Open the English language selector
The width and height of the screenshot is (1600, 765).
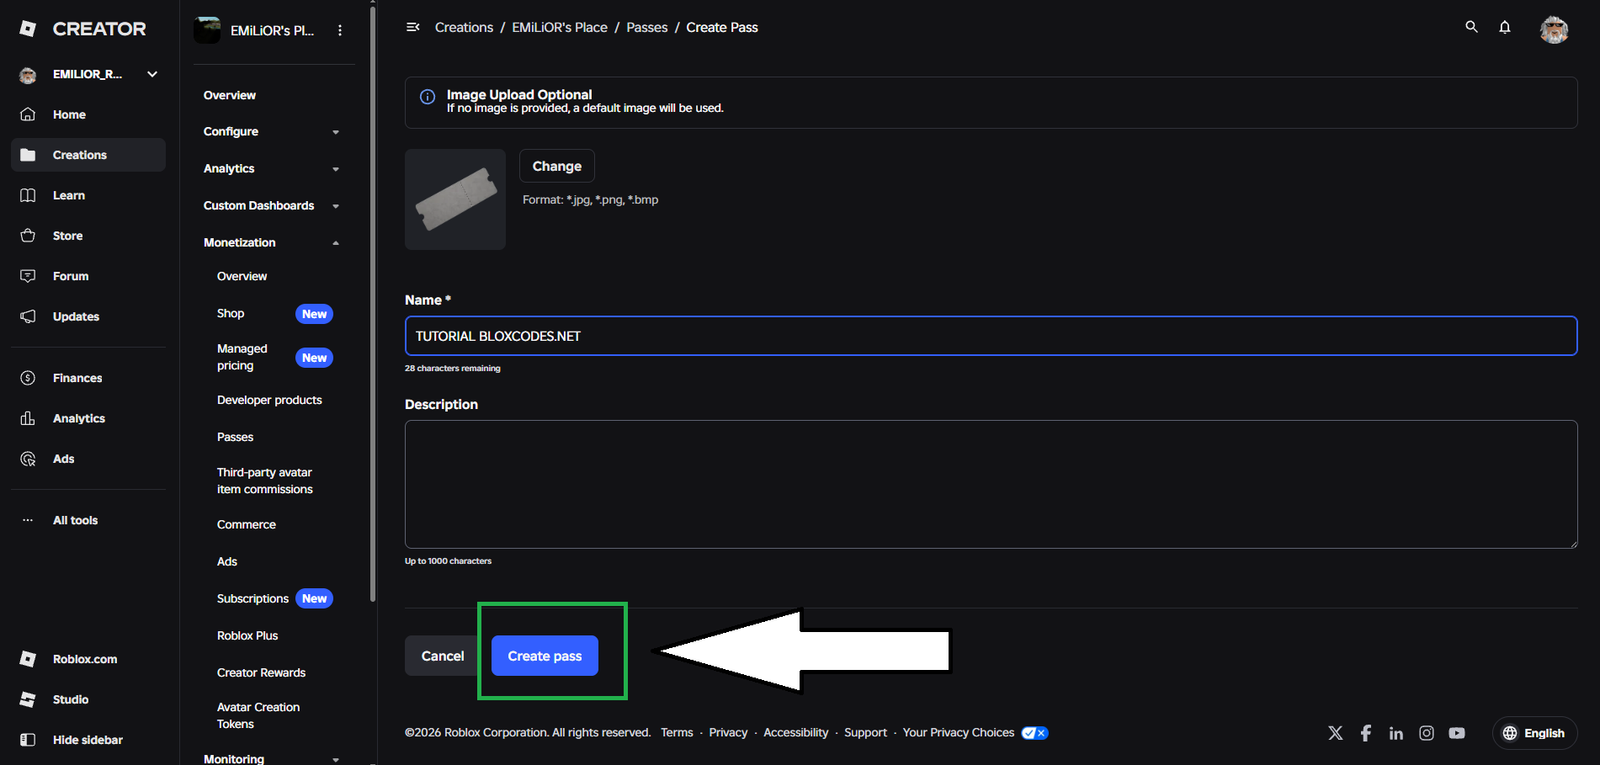pos(1534,733)
